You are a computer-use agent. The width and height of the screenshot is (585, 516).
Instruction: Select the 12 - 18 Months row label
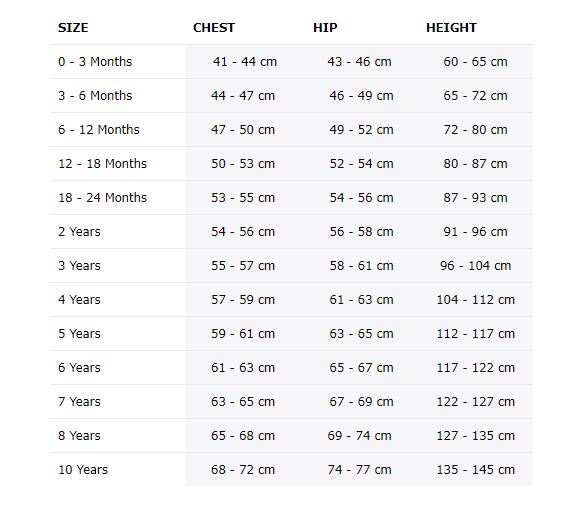pos(103,163)
